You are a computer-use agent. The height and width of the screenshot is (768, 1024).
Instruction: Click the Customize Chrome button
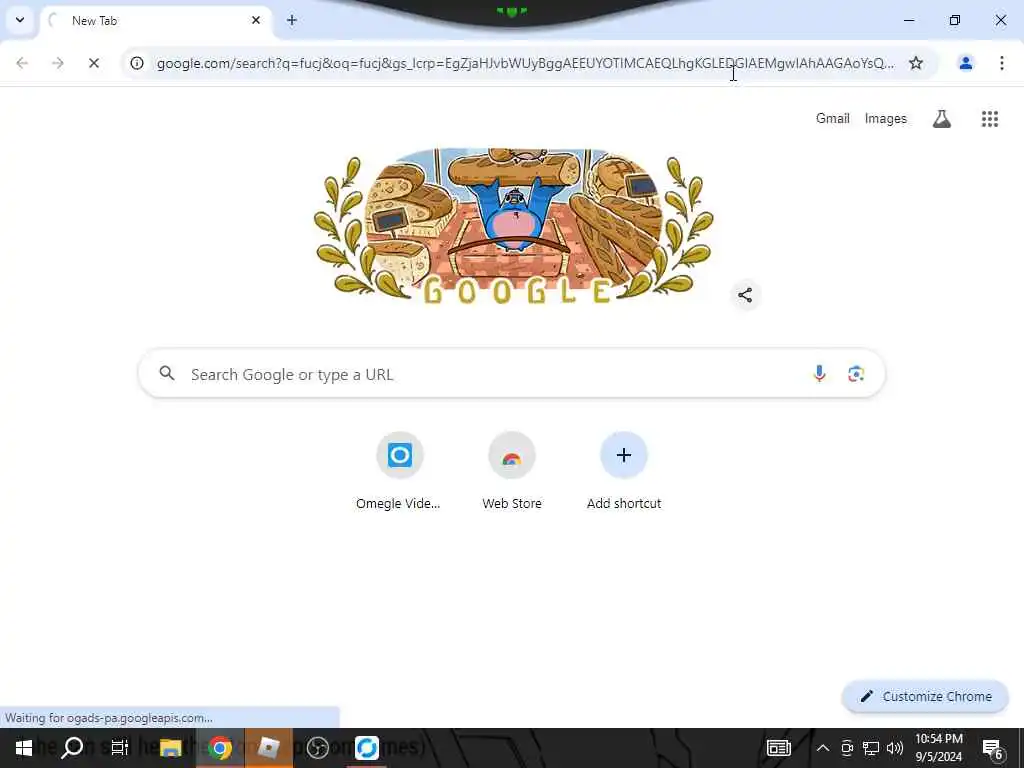pos(925,696)
